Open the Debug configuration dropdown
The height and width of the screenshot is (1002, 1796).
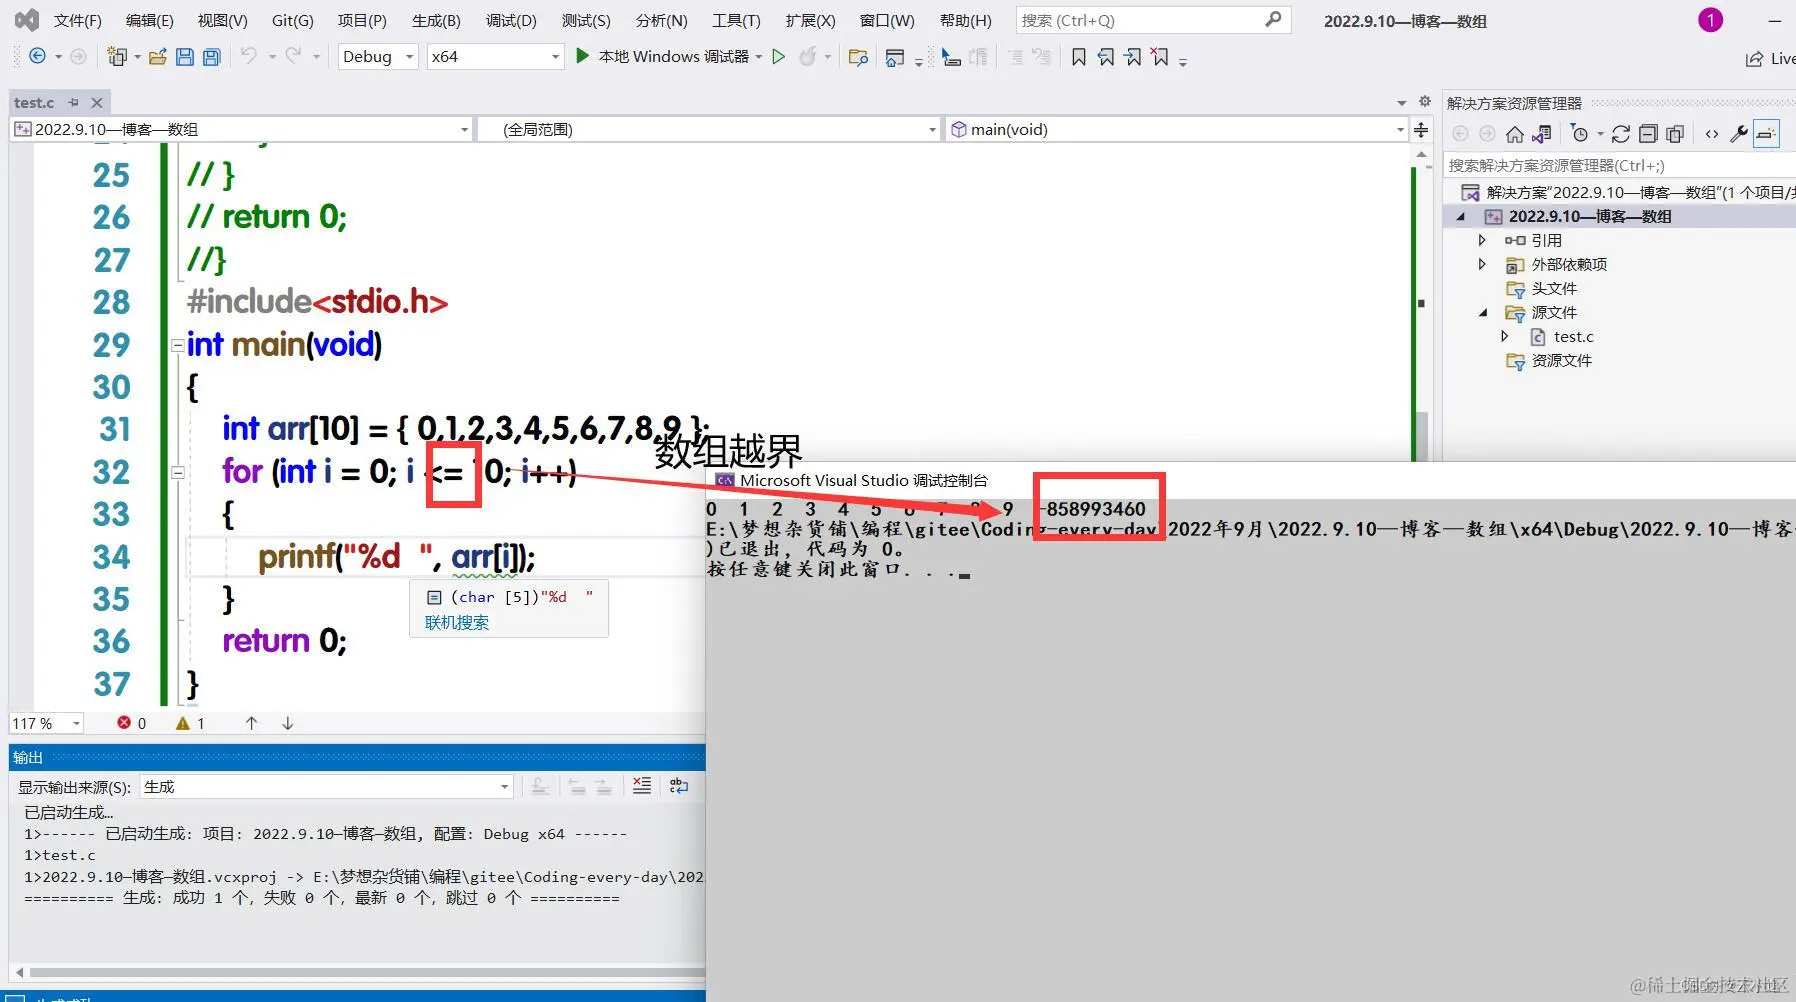[x=378, y=57]
